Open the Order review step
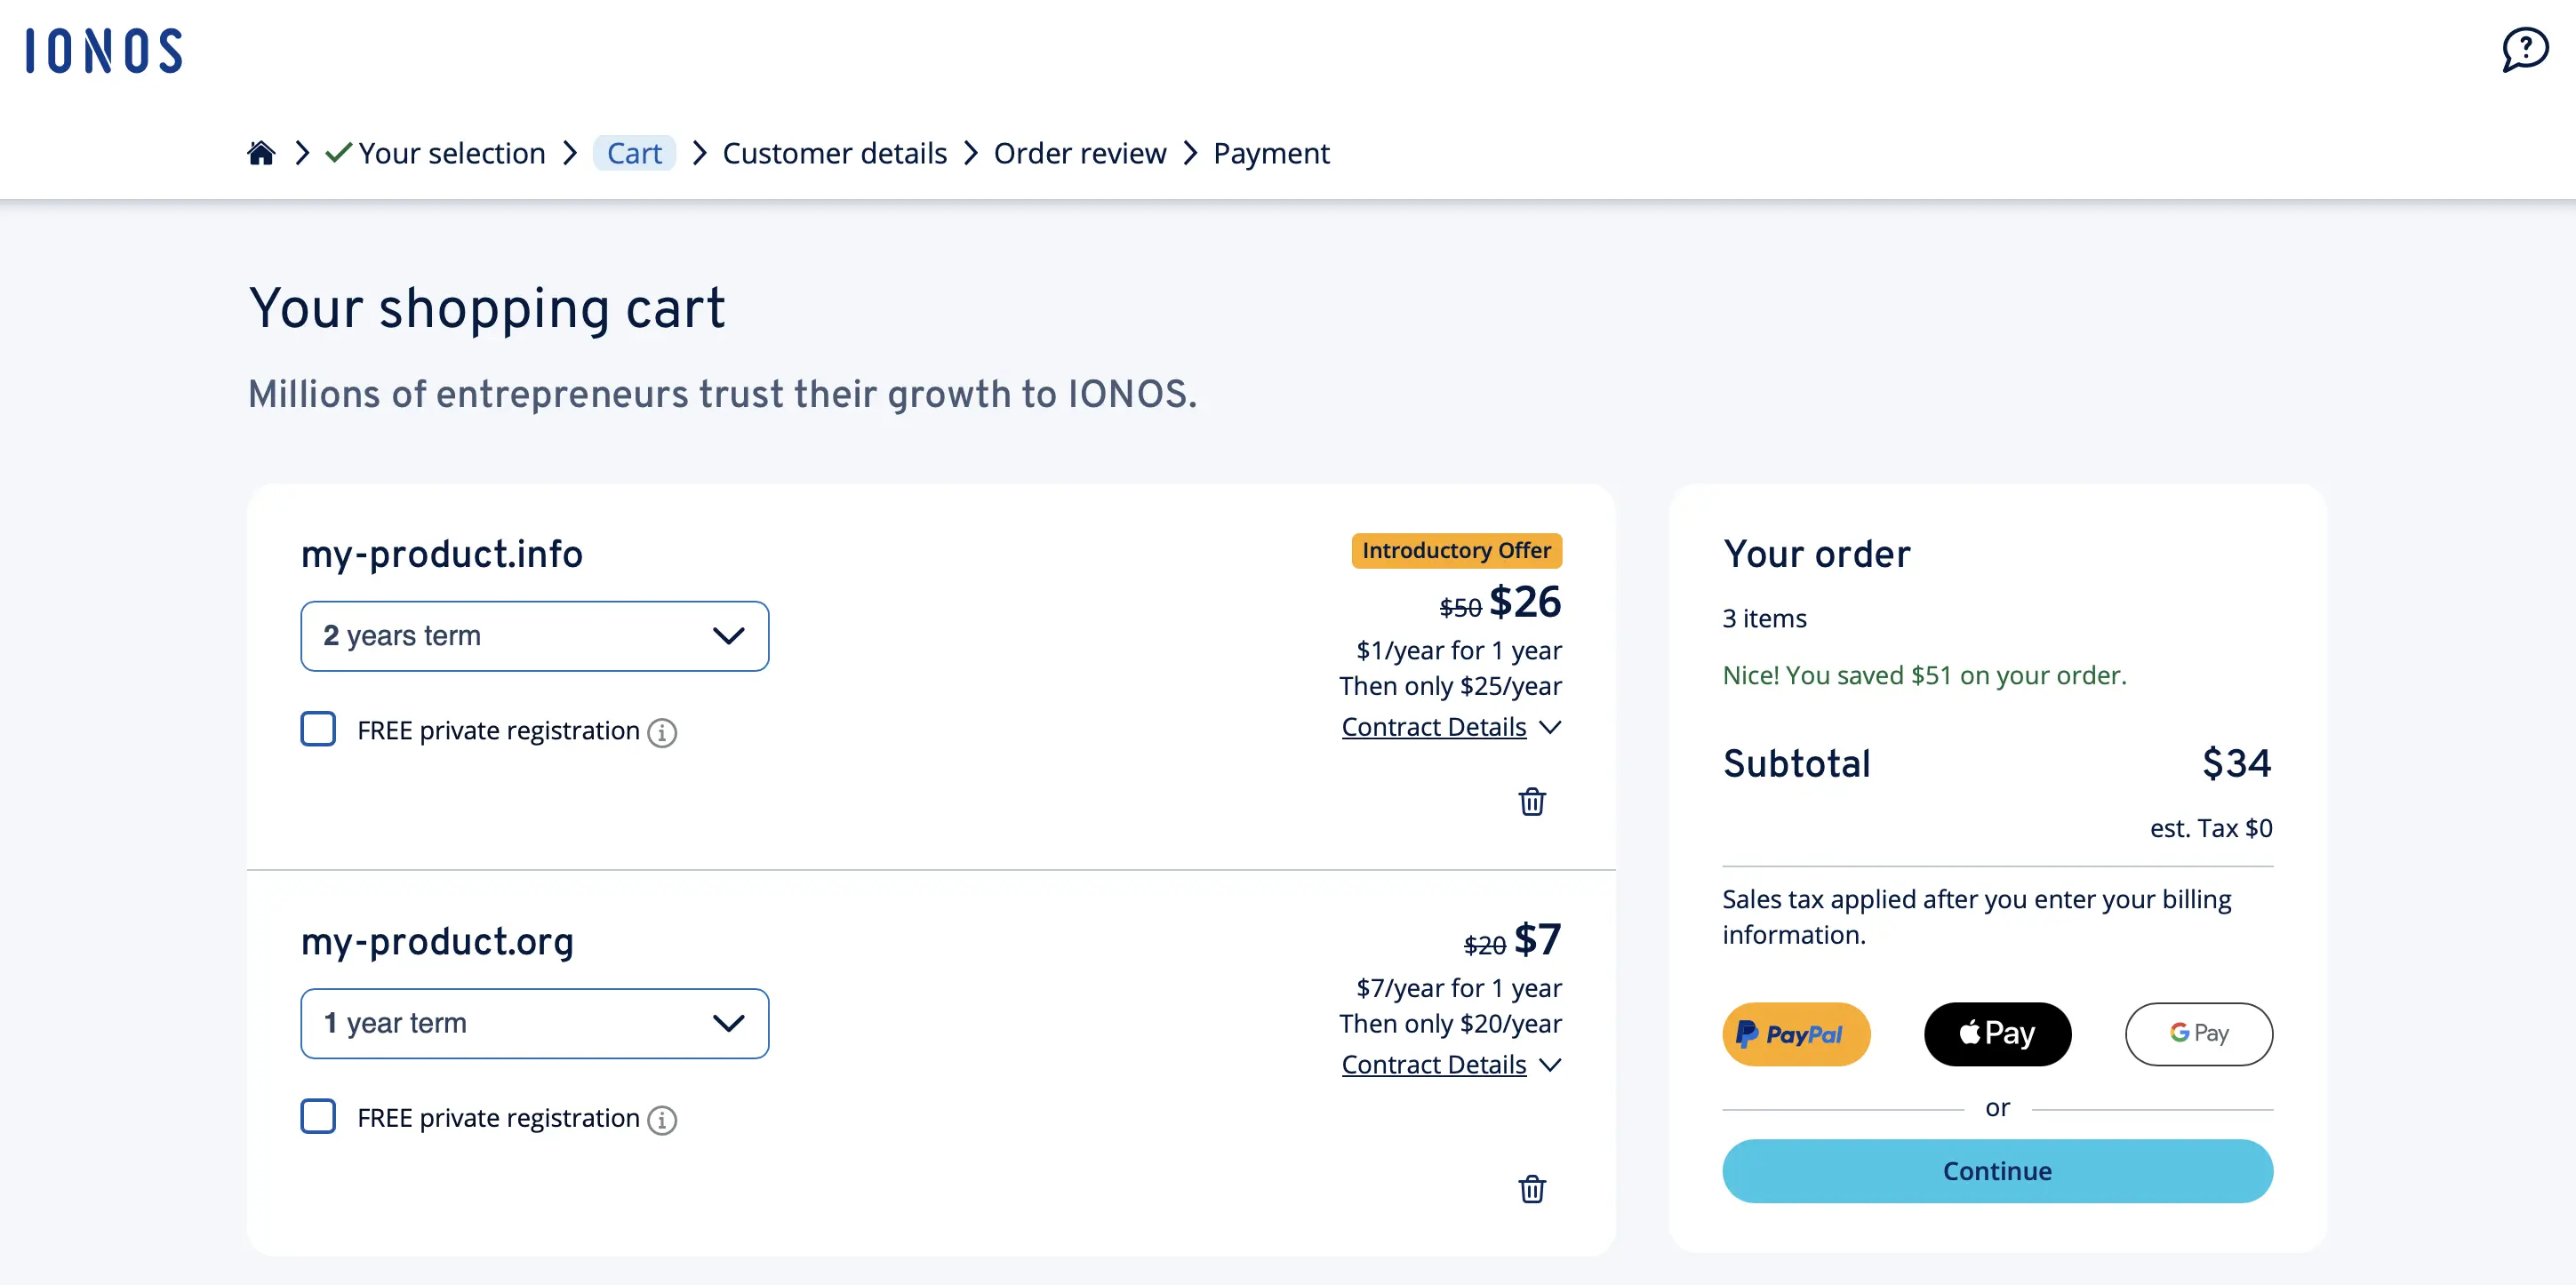The height and width of the screenshot is (1285, 2576). pyautogui.click(x=1080, y=152)
